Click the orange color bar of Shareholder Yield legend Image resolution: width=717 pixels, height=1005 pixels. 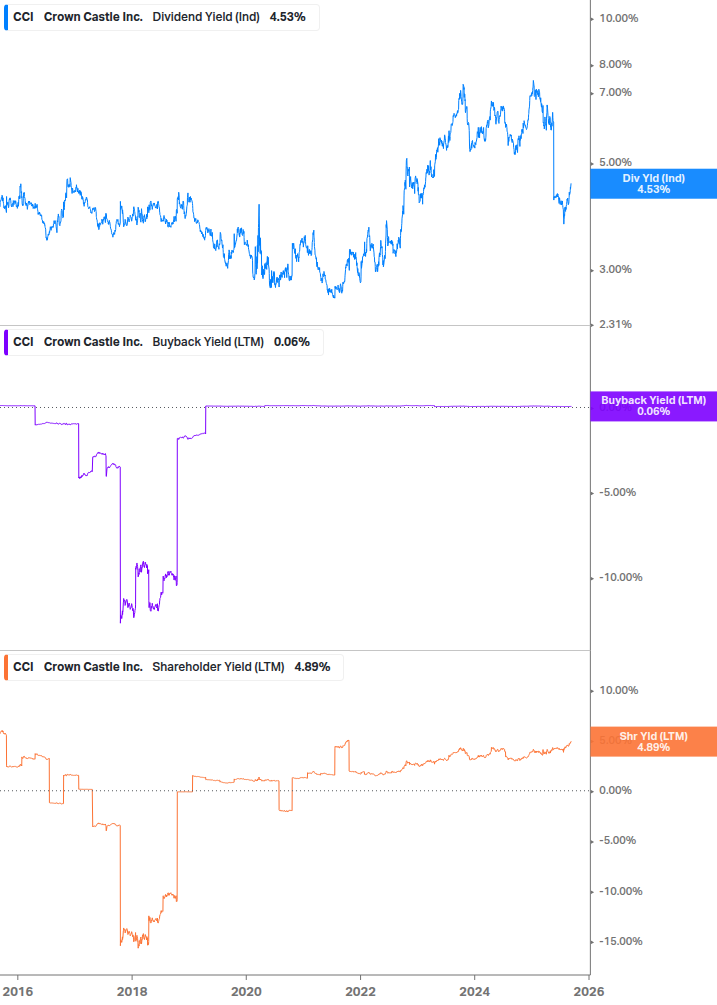click(6, 667)
